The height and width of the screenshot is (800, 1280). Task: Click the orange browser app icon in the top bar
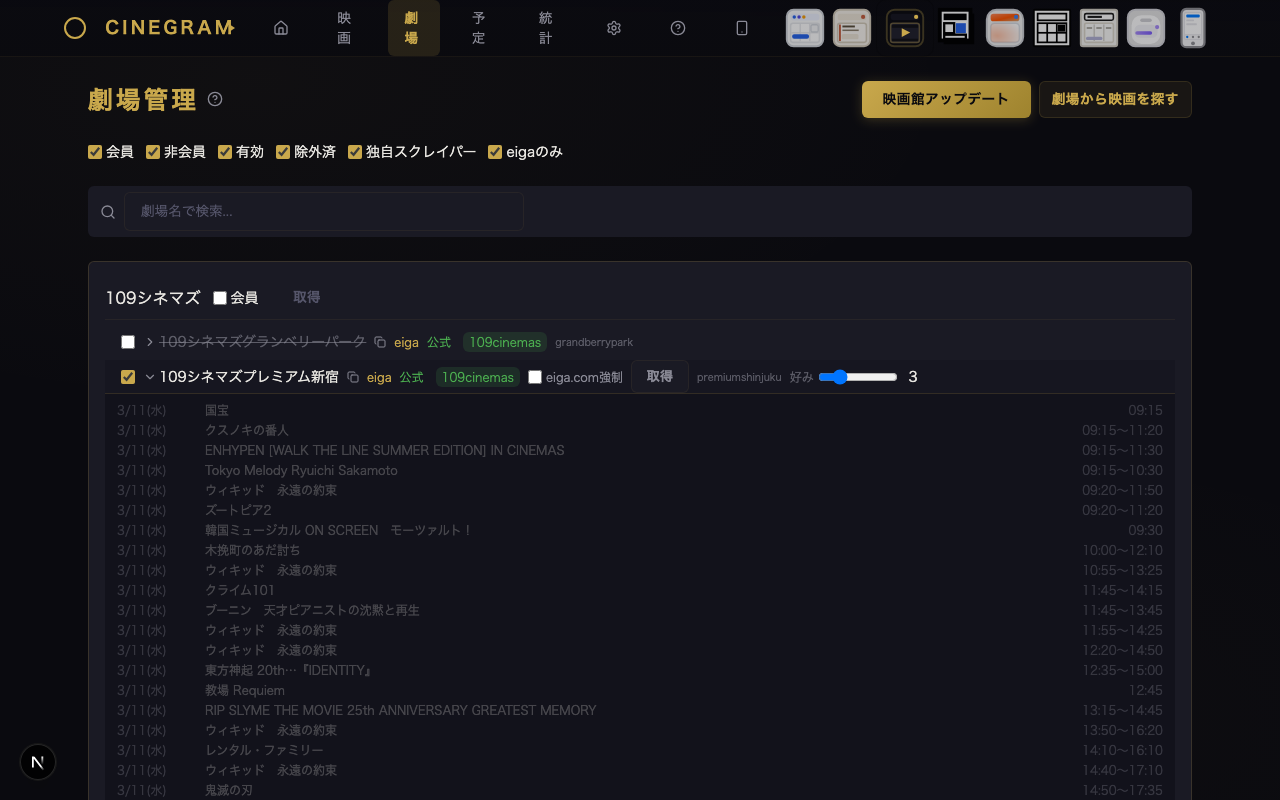(x=1004, y=28)
